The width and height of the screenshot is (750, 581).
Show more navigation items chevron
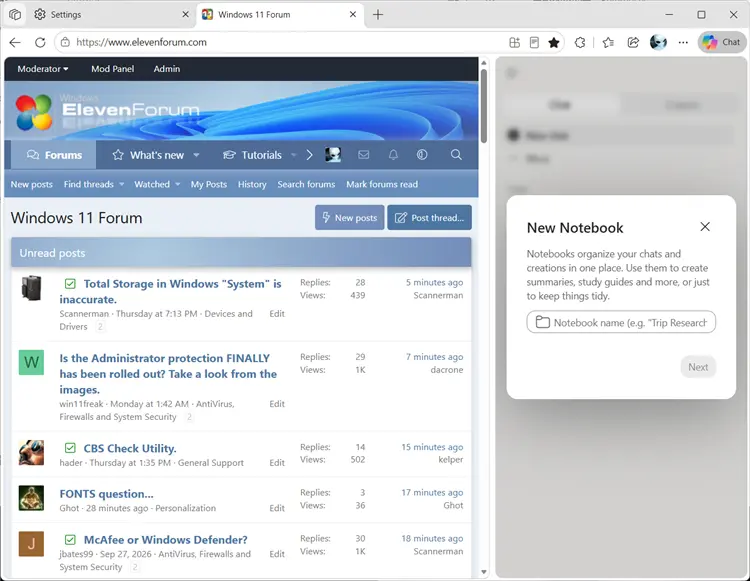coord(309,155)
